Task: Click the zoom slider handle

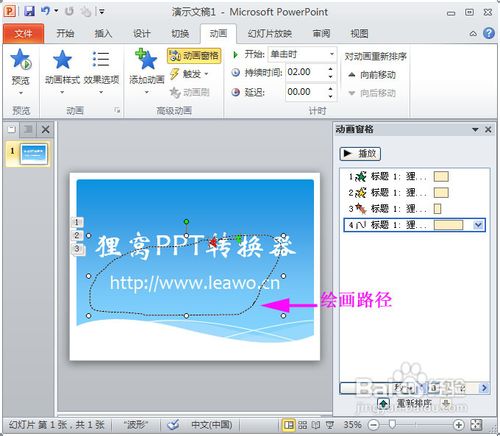Action: 392,424
